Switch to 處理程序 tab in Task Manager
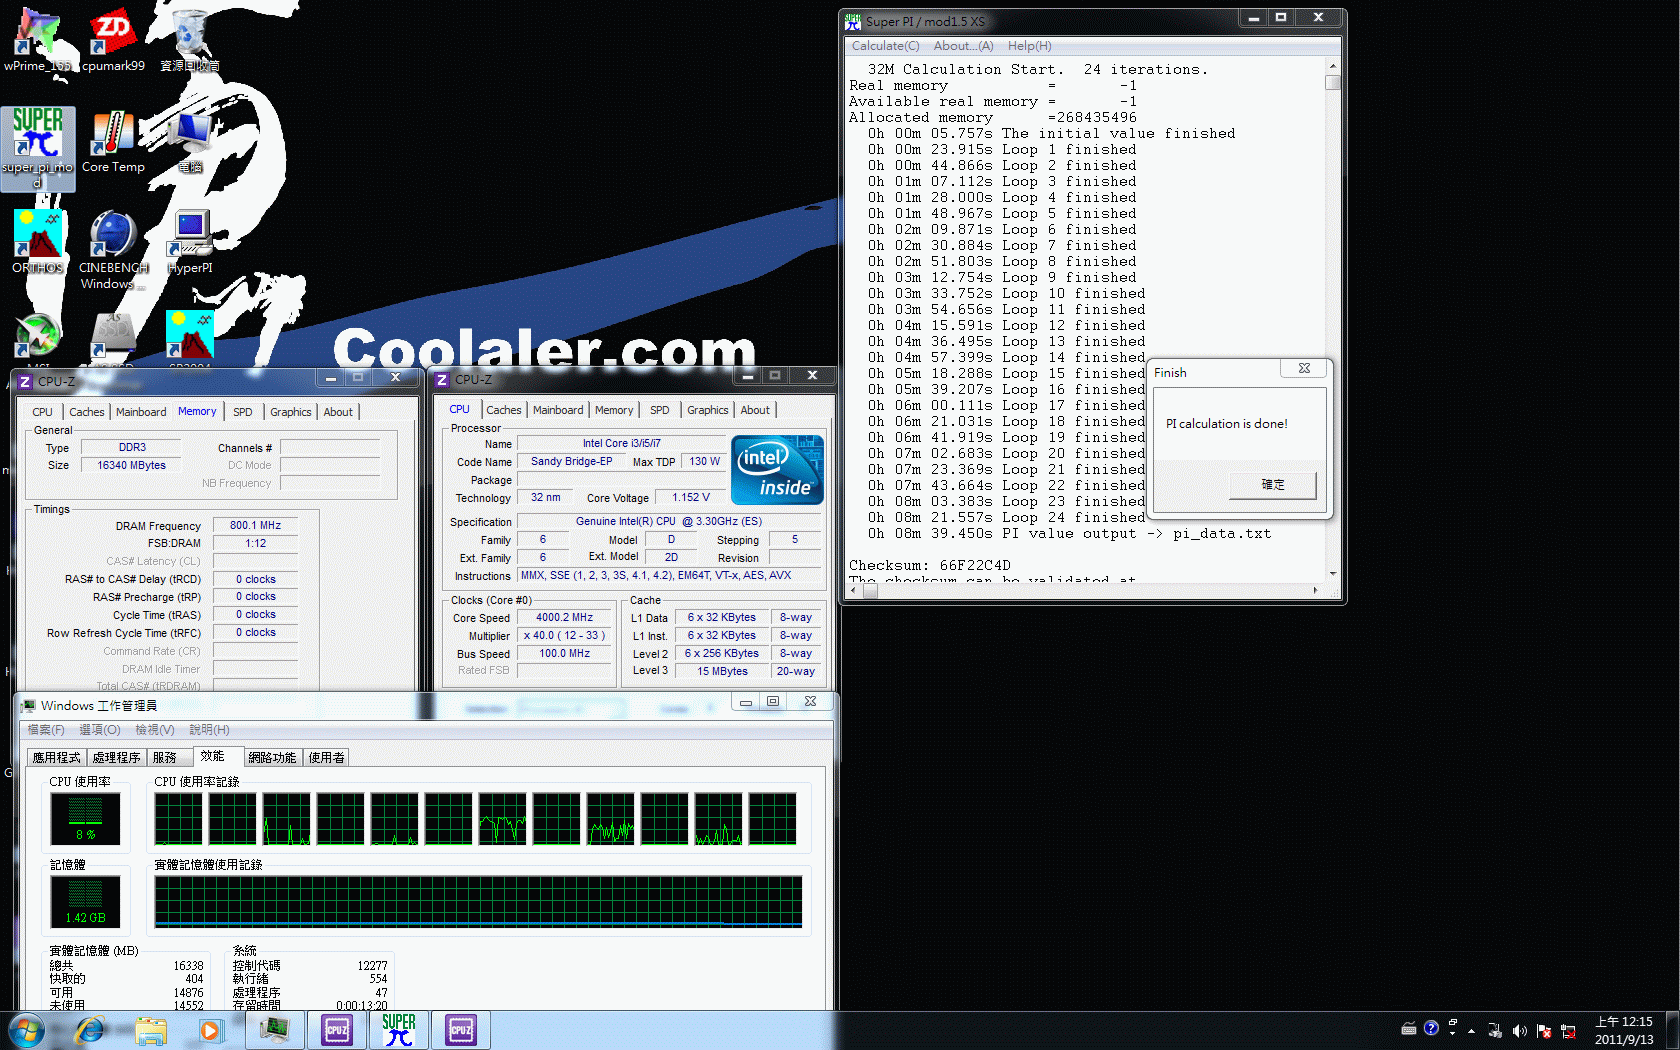The width and height of the screenshot is (1680, 1050). pos(117,758)
